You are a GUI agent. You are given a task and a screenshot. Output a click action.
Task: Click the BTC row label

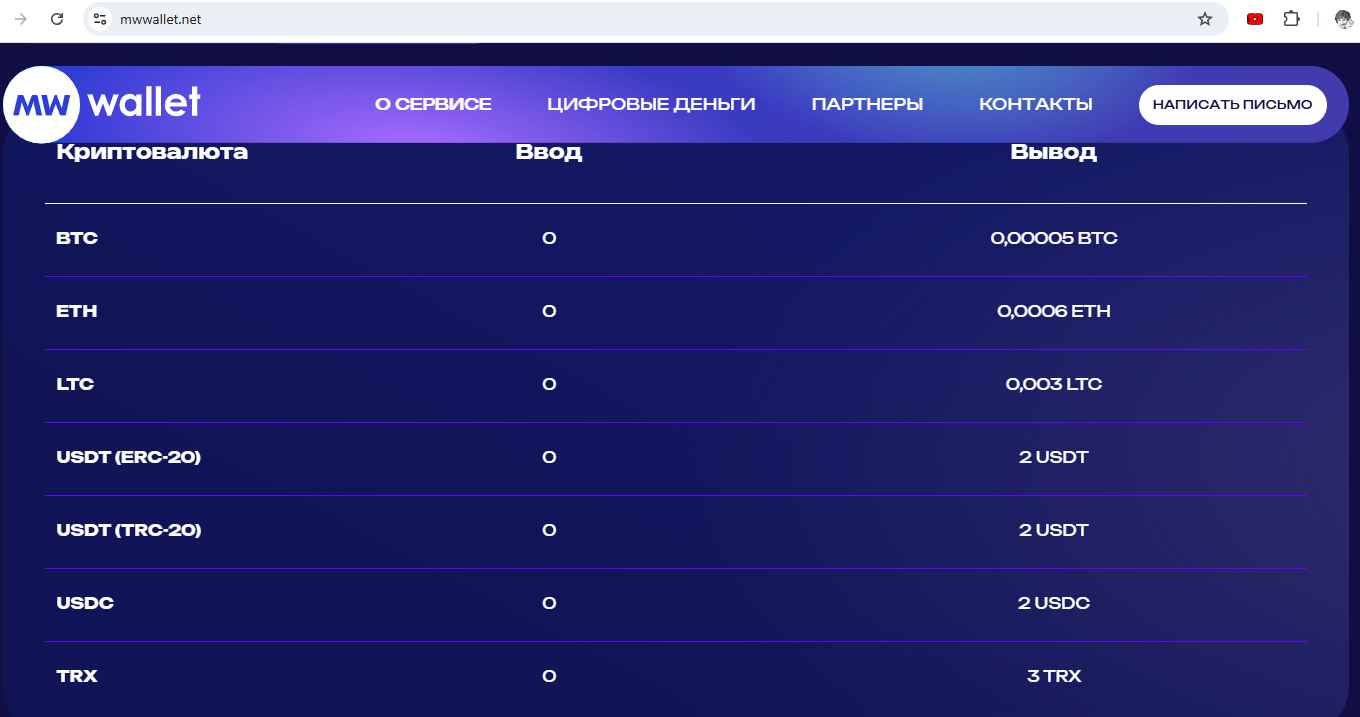pyautogui.click(x=77, y=239)
